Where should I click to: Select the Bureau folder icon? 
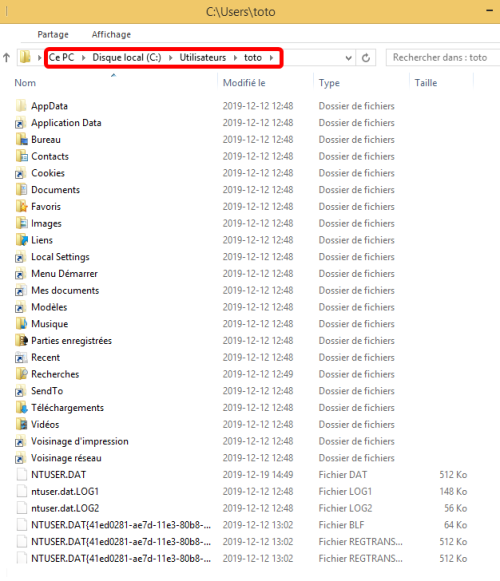[21, 140]
